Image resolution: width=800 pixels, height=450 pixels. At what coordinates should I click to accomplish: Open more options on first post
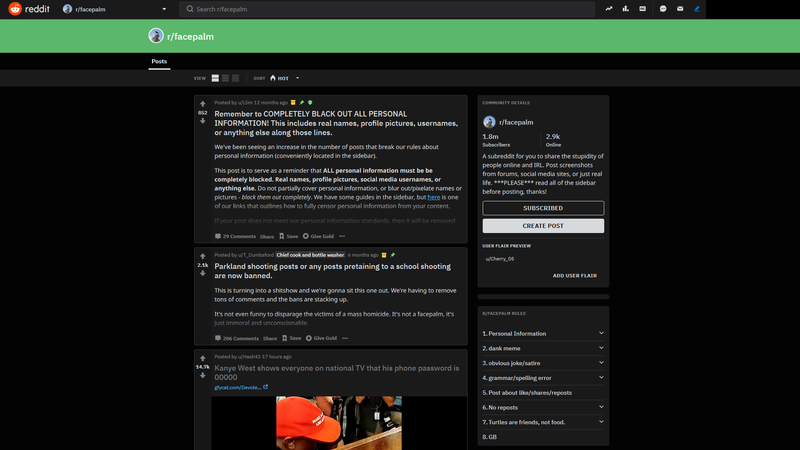click(x=342, y=236)
